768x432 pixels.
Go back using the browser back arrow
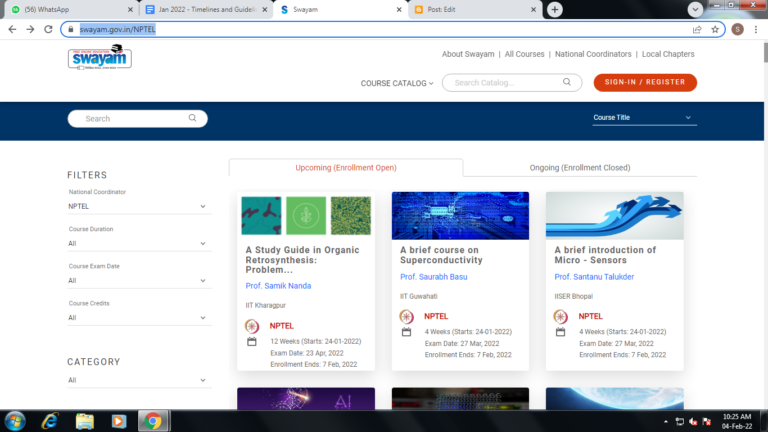pos(12,29)
